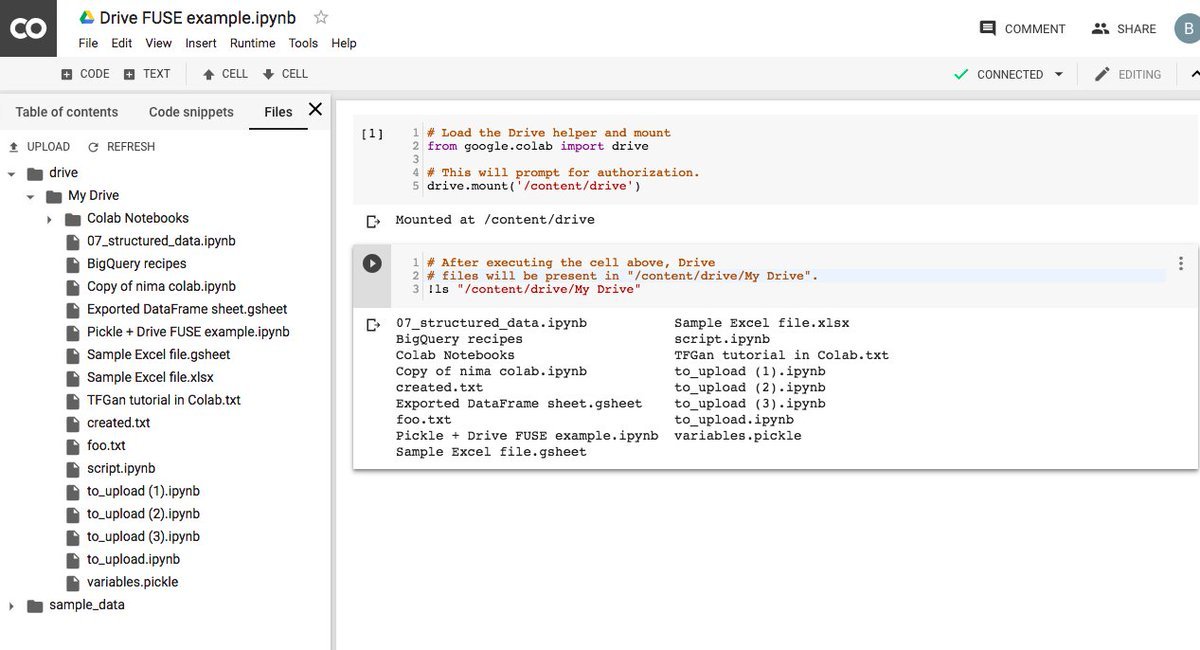Screen dimensions: 1200x650
Task: Clear output of the drive.mount cell
Action: click(373, 220)
